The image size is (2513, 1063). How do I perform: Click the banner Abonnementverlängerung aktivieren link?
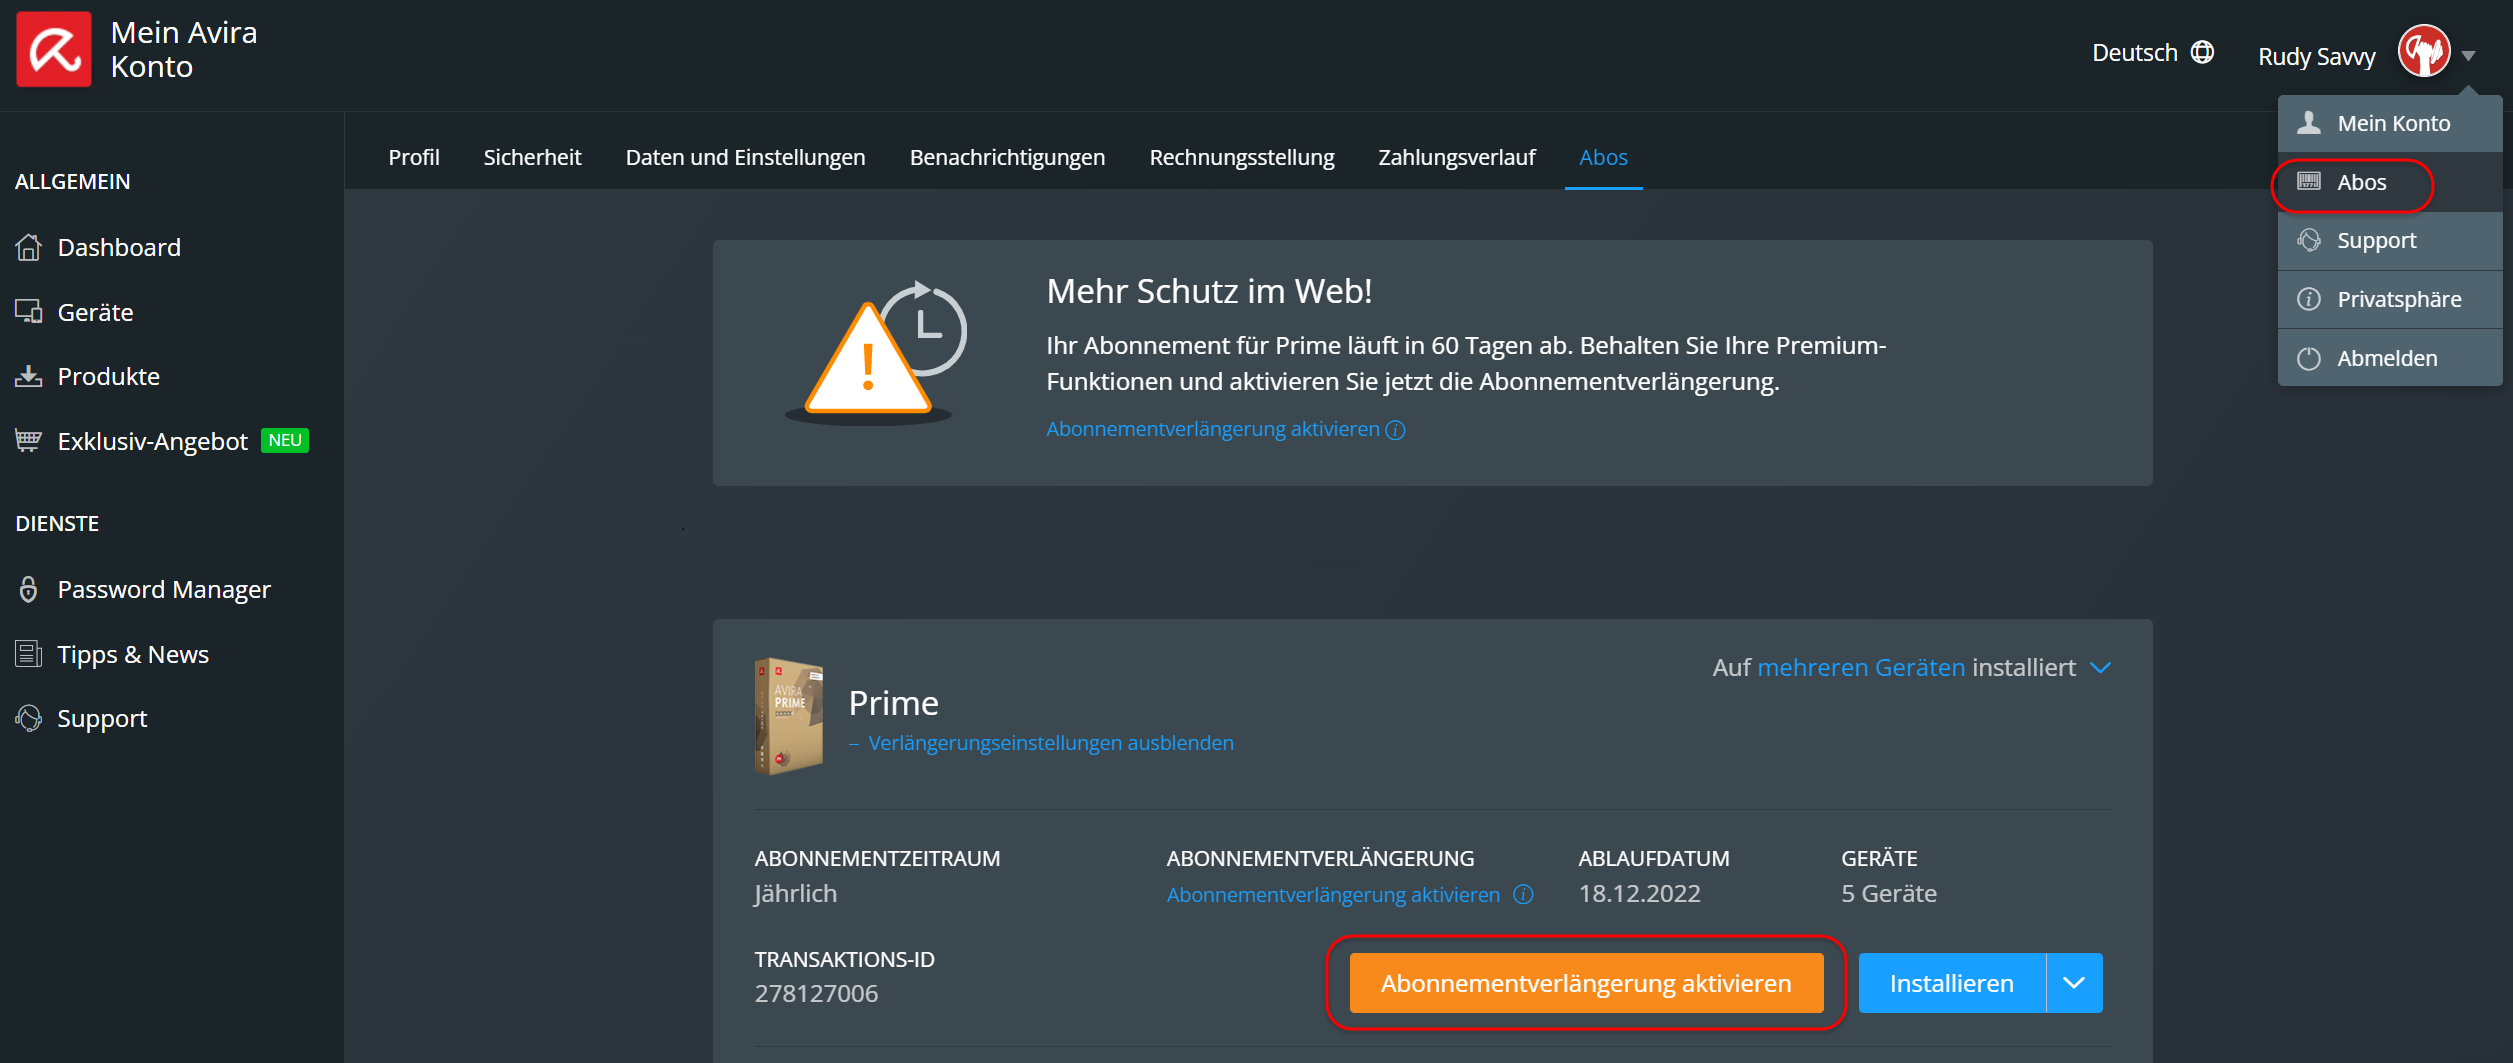tap(1212, 429)
